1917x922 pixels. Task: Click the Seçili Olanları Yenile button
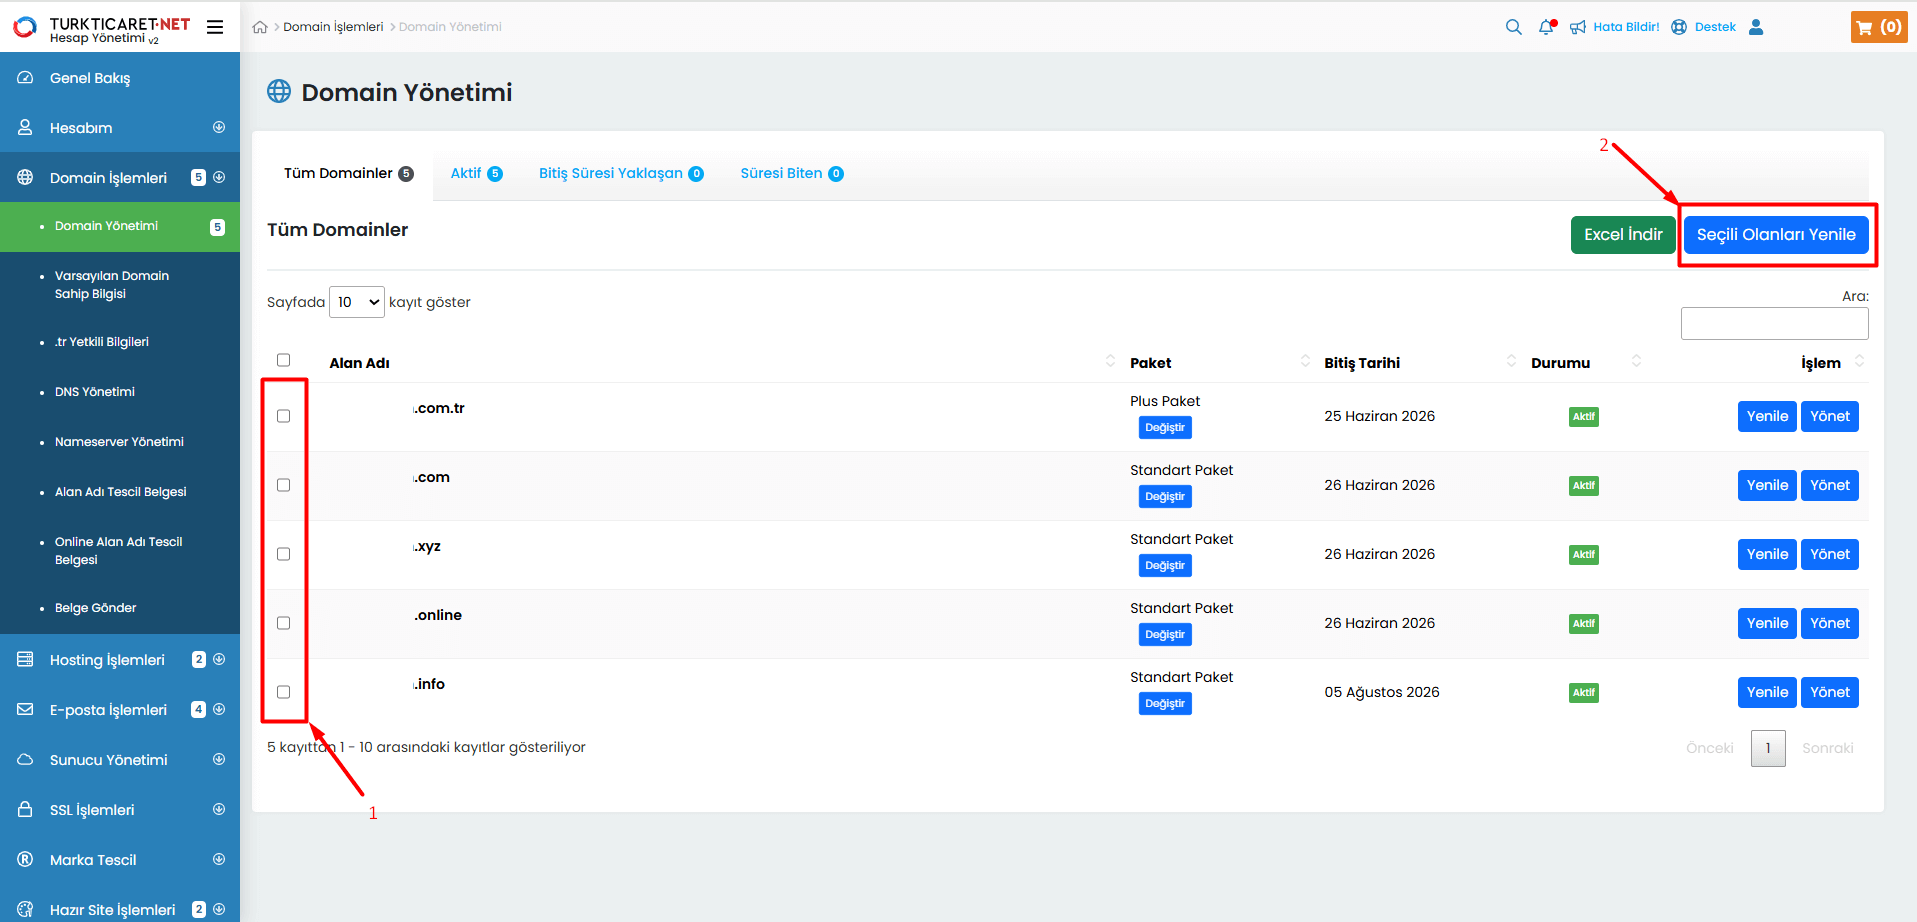click(1775, 235)
